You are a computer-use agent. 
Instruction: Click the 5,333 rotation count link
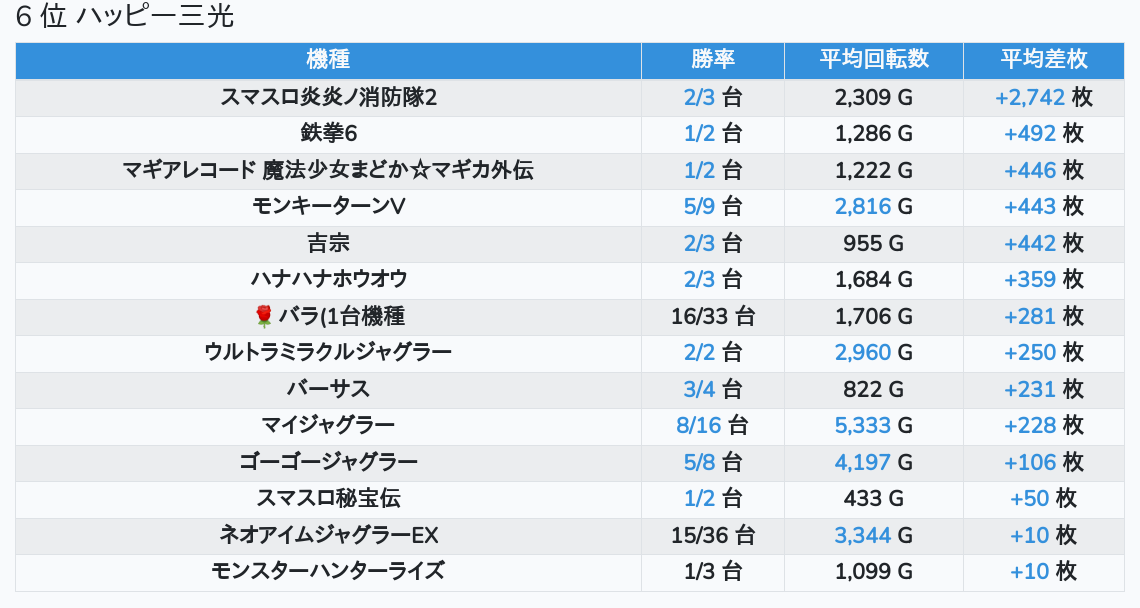pos(862,426)
